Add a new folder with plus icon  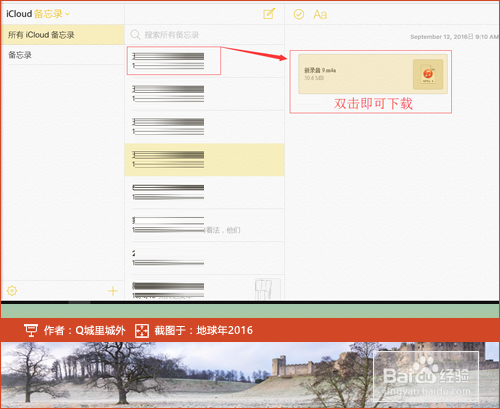point(113,291)
